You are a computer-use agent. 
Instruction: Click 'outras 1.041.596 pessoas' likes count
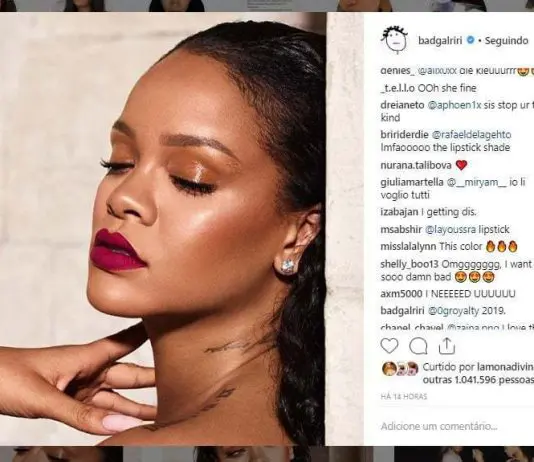click(x=478, y=380)
